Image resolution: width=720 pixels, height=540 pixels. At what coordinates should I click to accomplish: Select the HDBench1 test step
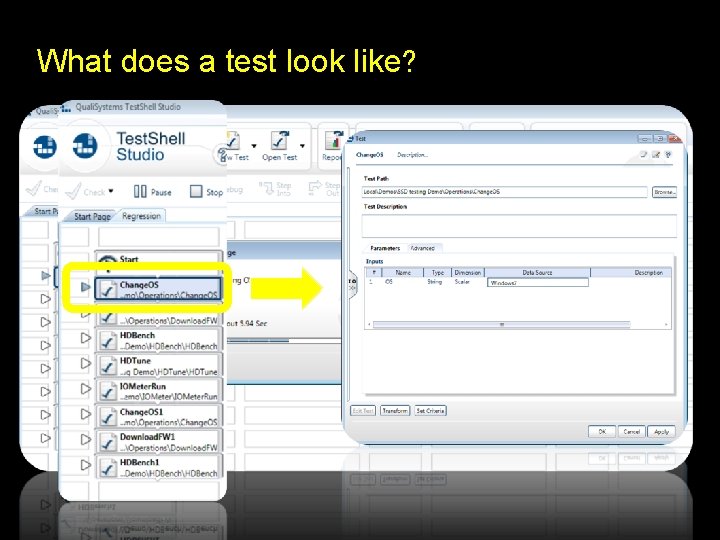pos(158,467)
